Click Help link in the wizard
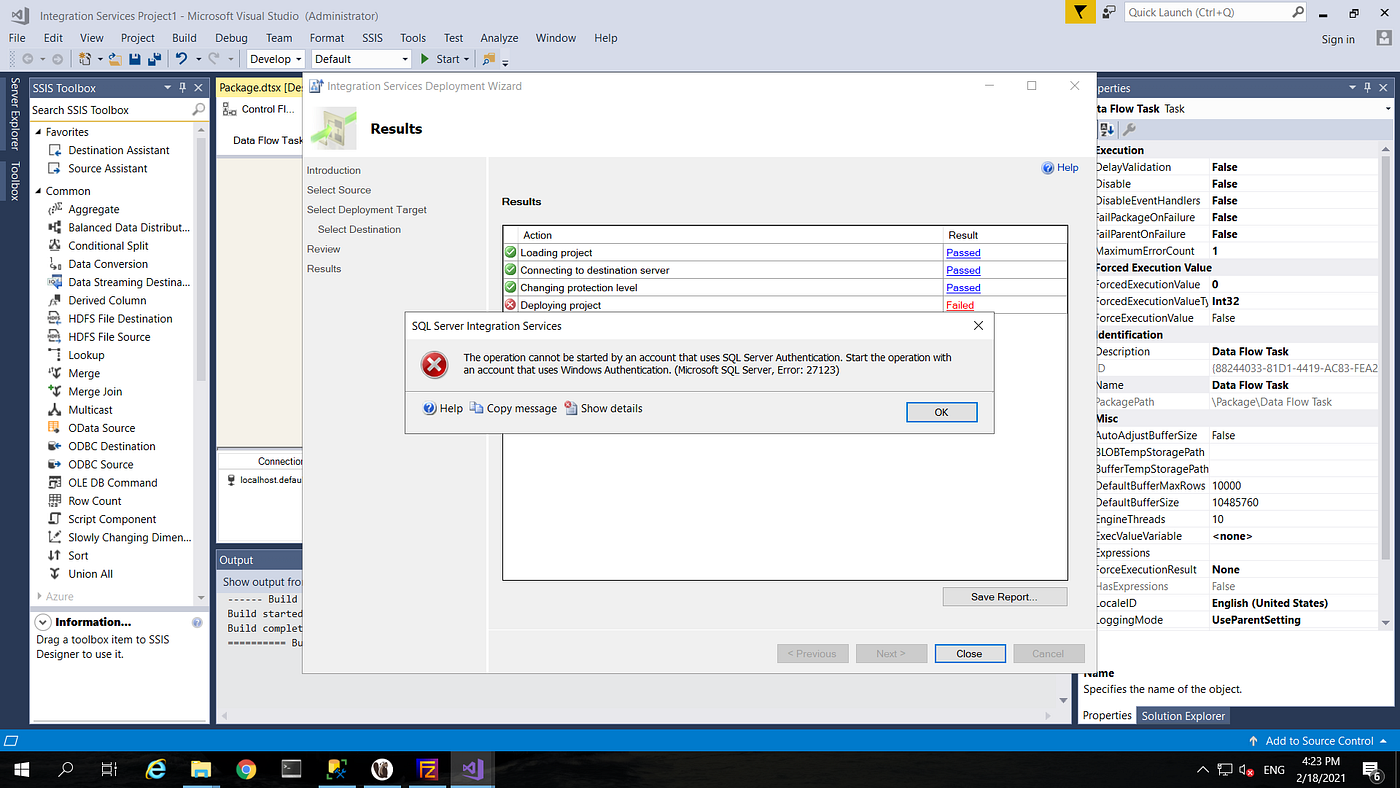 [1060, 168]
